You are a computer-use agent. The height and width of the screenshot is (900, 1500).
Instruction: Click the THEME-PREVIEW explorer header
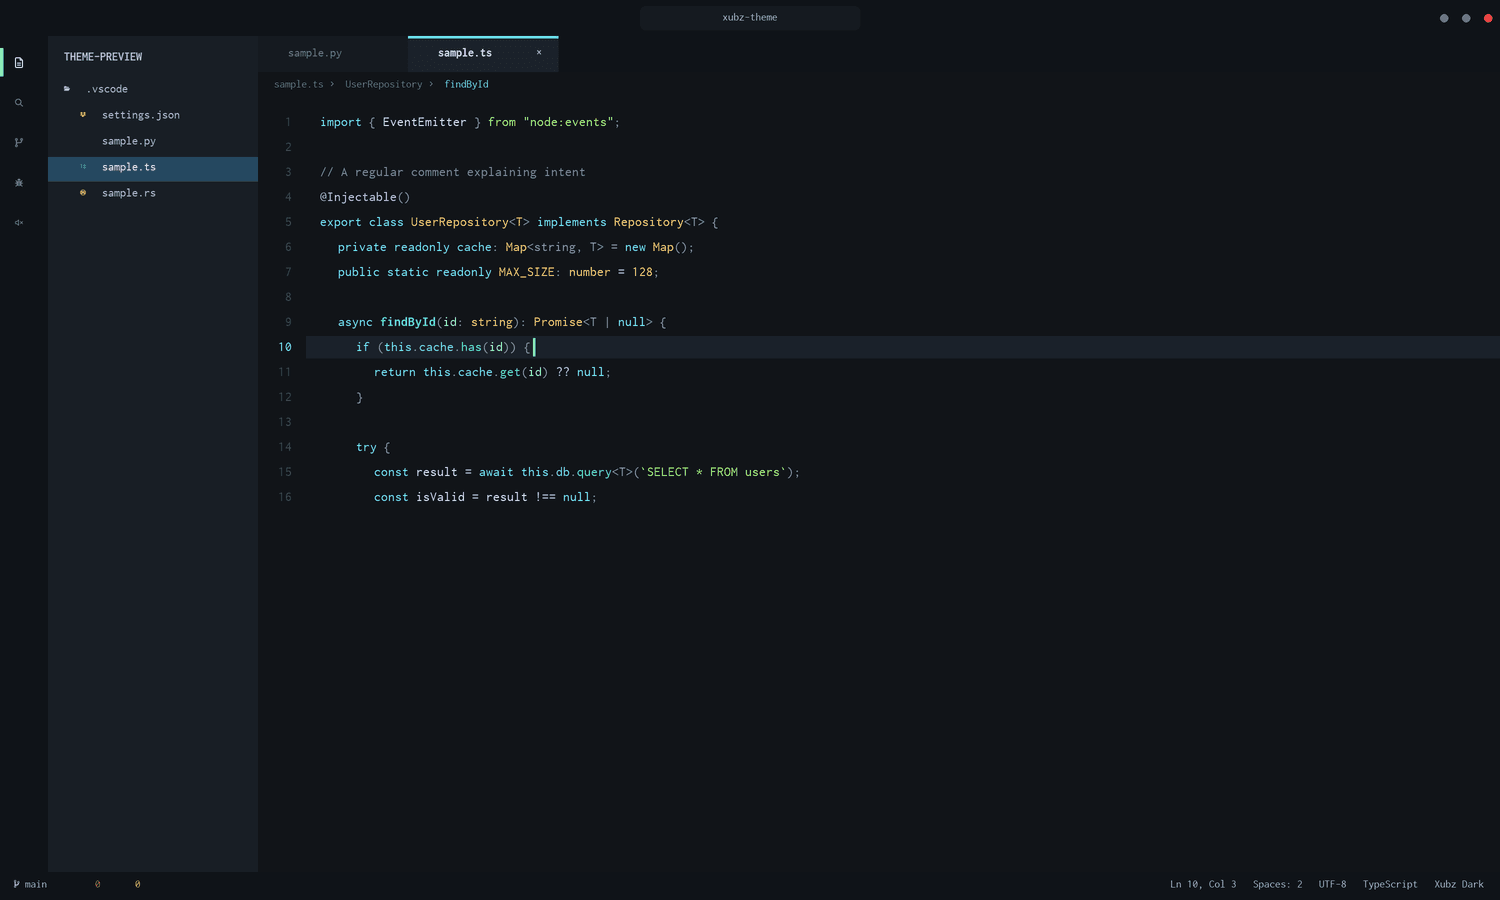tap(103, 57)
